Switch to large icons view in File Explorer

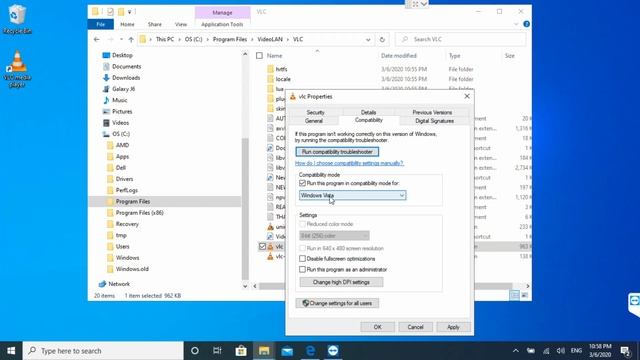point(524,295)
